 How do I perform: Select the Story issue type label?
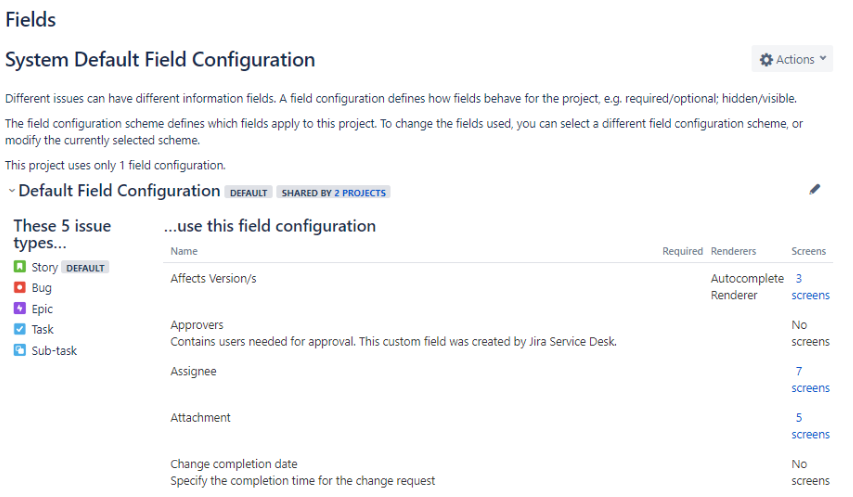[x=44, y=267]
